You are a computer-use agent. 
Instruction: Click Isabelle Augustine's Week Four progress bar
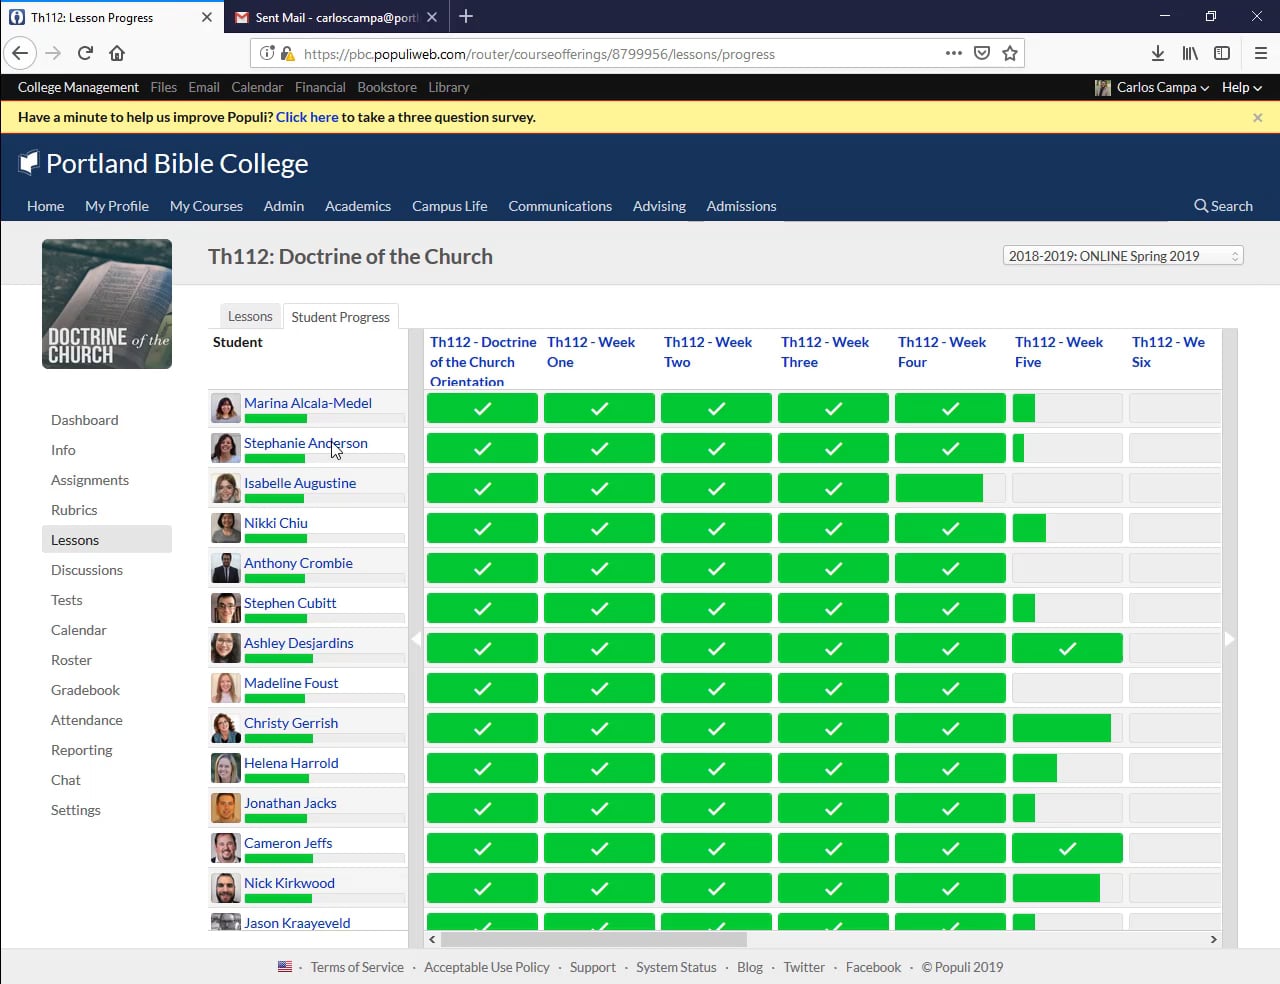pyautogui.click(x=950, y=488)
